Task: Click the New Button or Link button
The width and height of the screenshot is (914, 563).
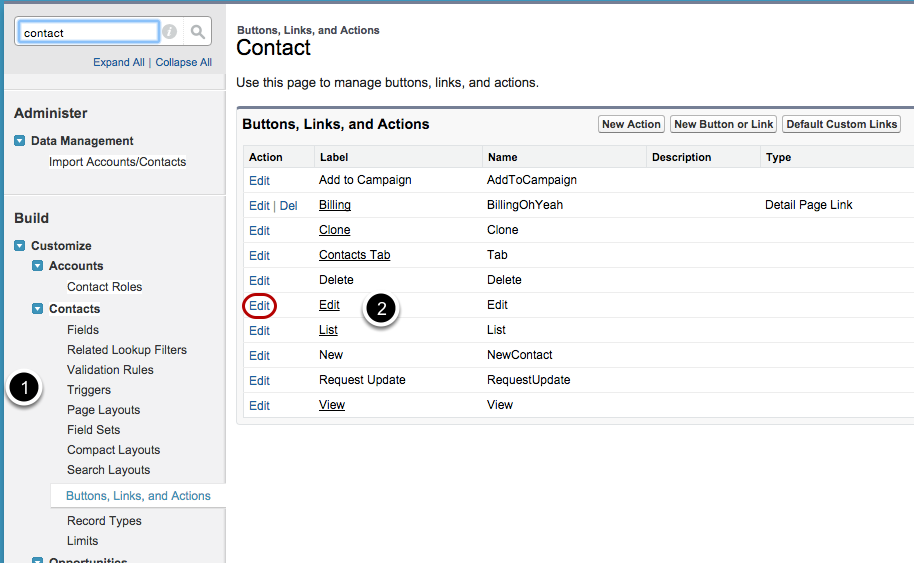Action: point(724,124)
